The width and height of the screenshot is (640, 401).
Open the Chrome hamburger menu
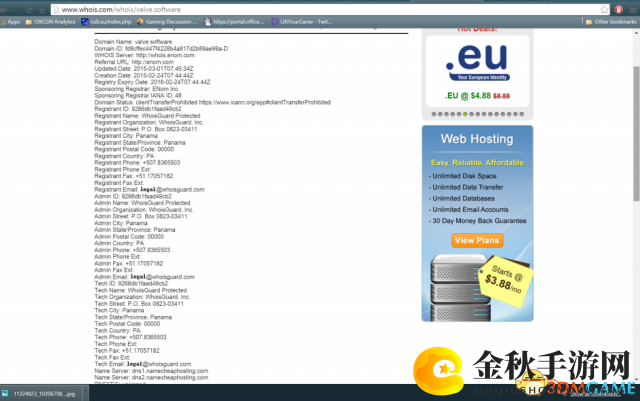pos(633,9)
